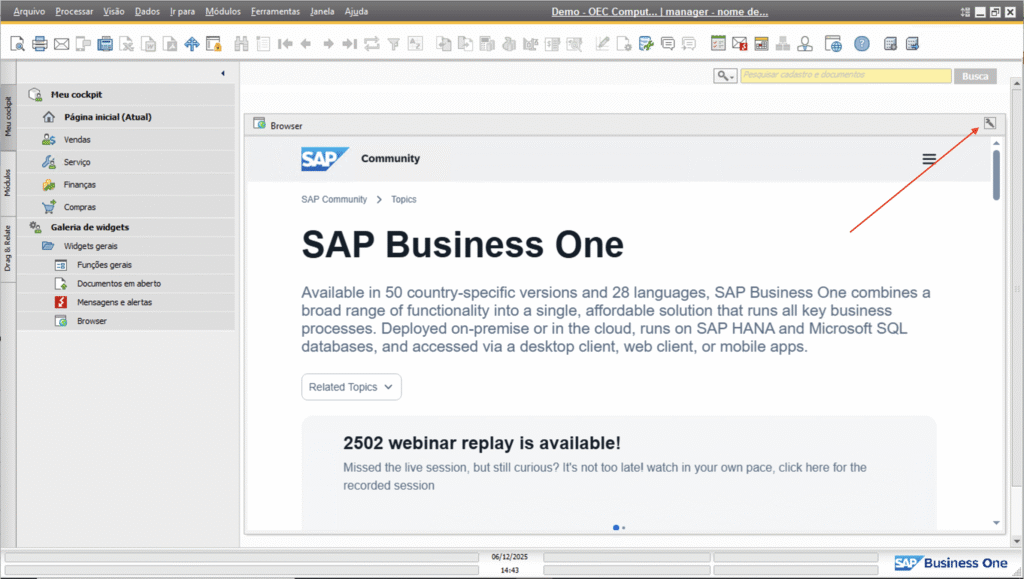Click the Topics breadcrumb link
Screen dimensions: 1024x579
(x=404, y=199)
